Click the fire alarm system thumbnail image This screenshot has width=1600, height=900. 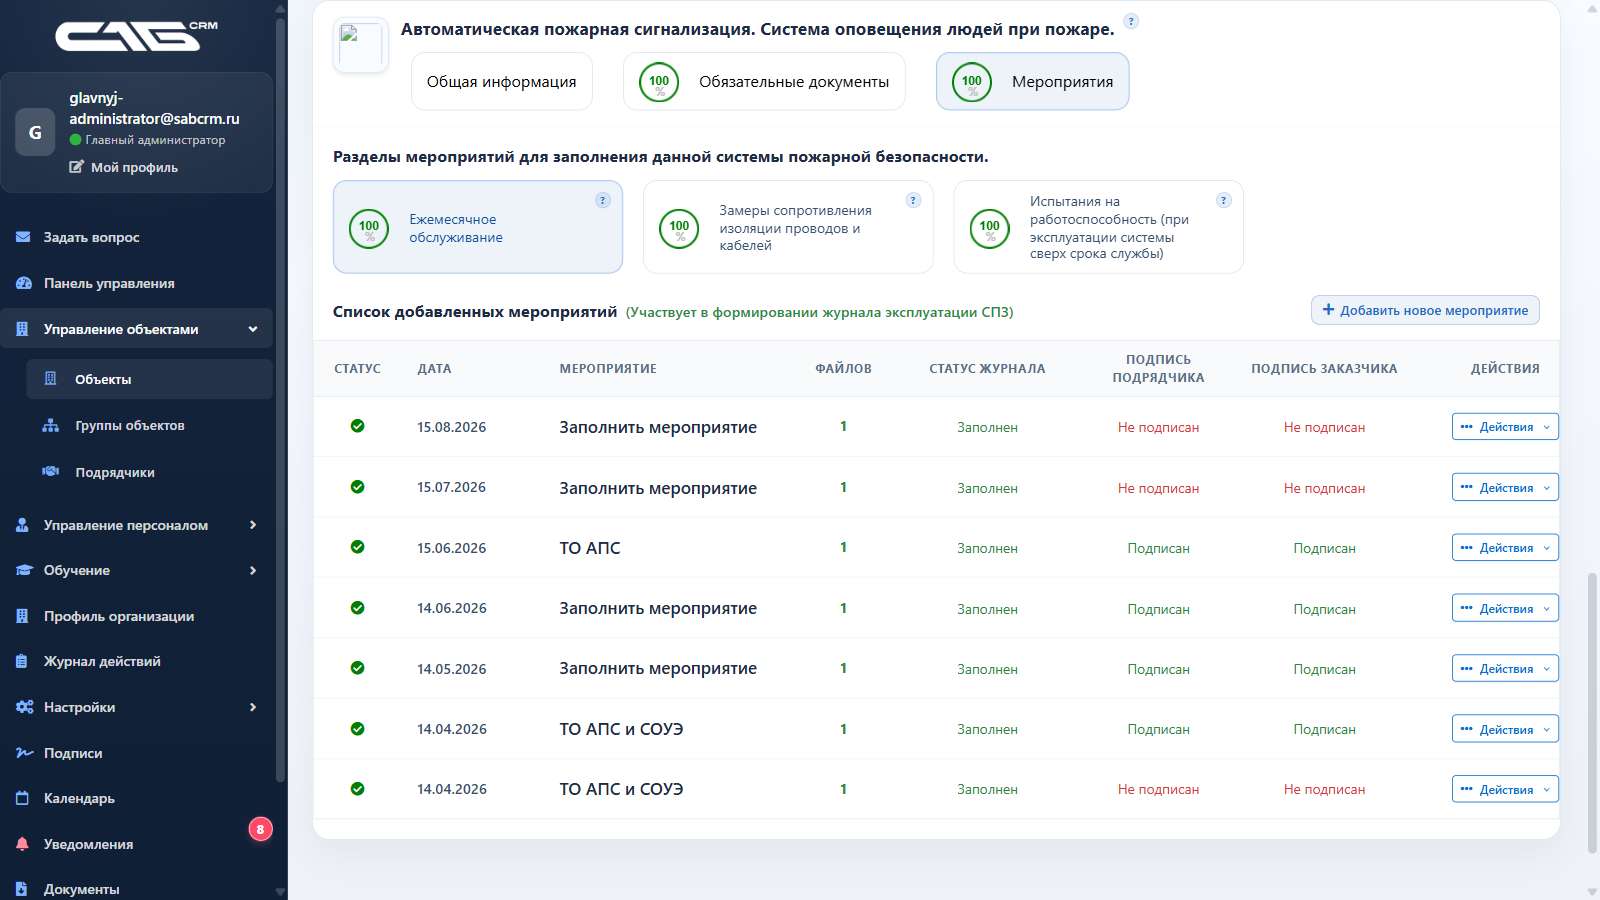361,45
